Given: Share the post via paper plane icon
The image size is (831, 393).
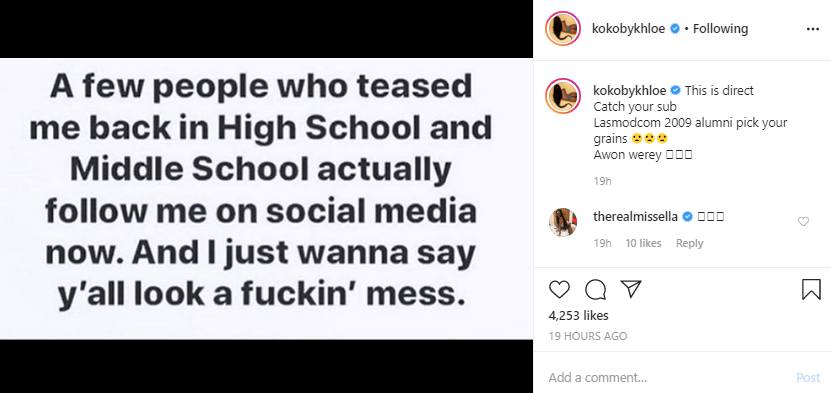Looking at the screenshot, I should point(631,289).
